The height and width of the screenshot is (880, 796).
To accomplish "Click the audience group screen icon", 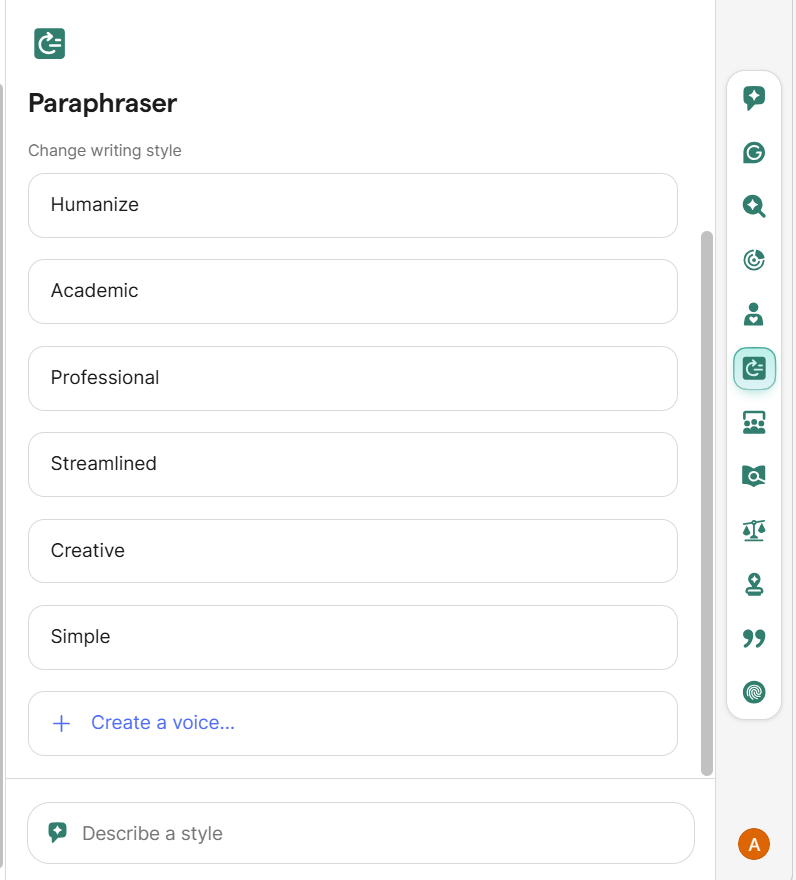I will click(x=754, y=423).
